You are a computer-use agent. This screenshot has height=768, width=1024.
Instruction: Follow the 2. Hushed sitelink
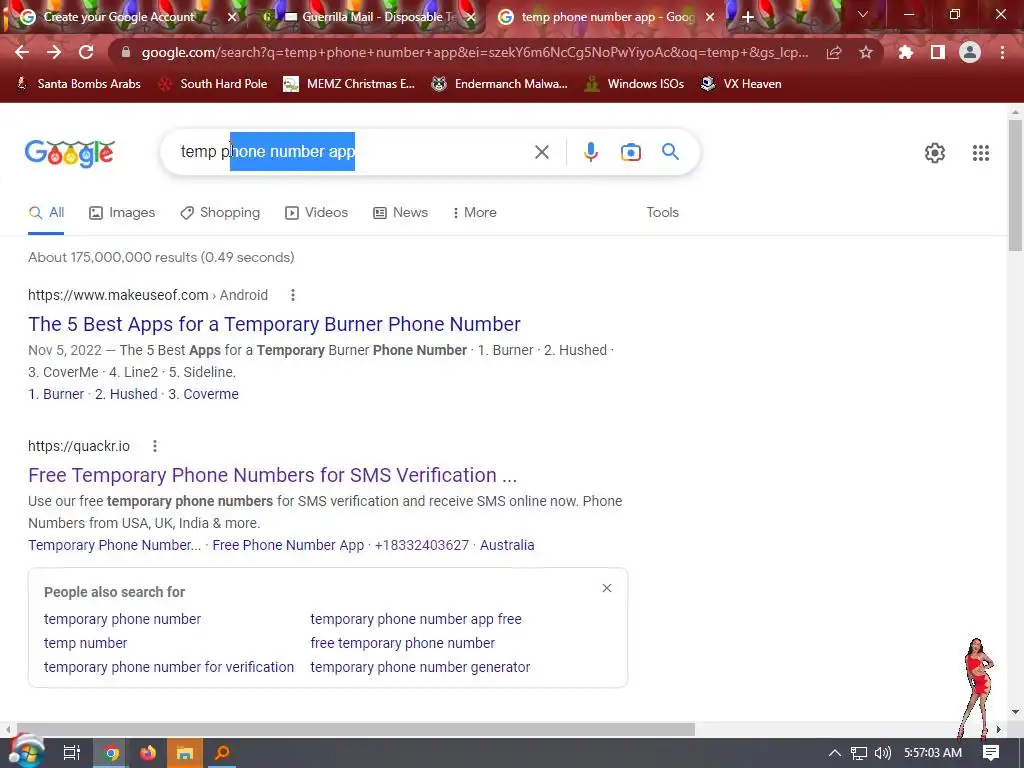[126, 394]
